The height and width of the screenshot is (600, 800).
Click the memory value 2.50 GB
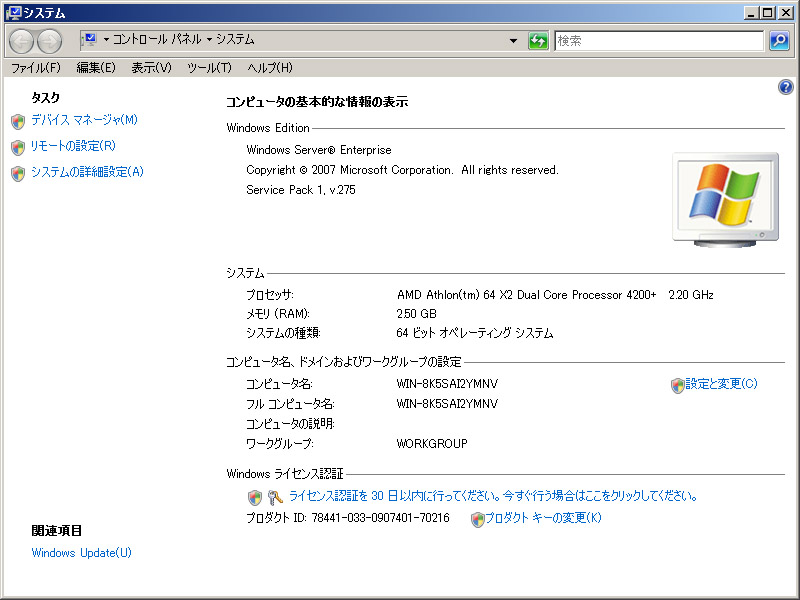pos(416,314)
